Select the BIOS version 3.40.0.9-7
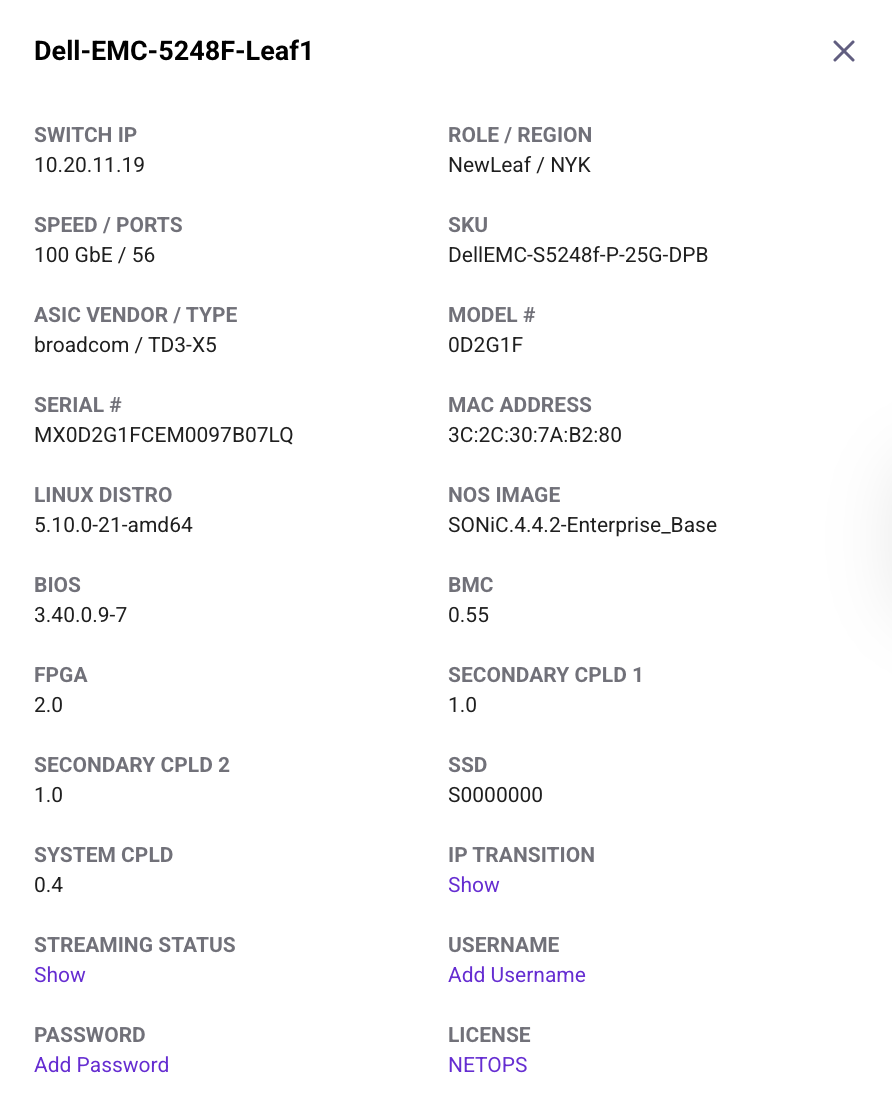The width and height of the screenshot is (892, 1116). point(80,615)
